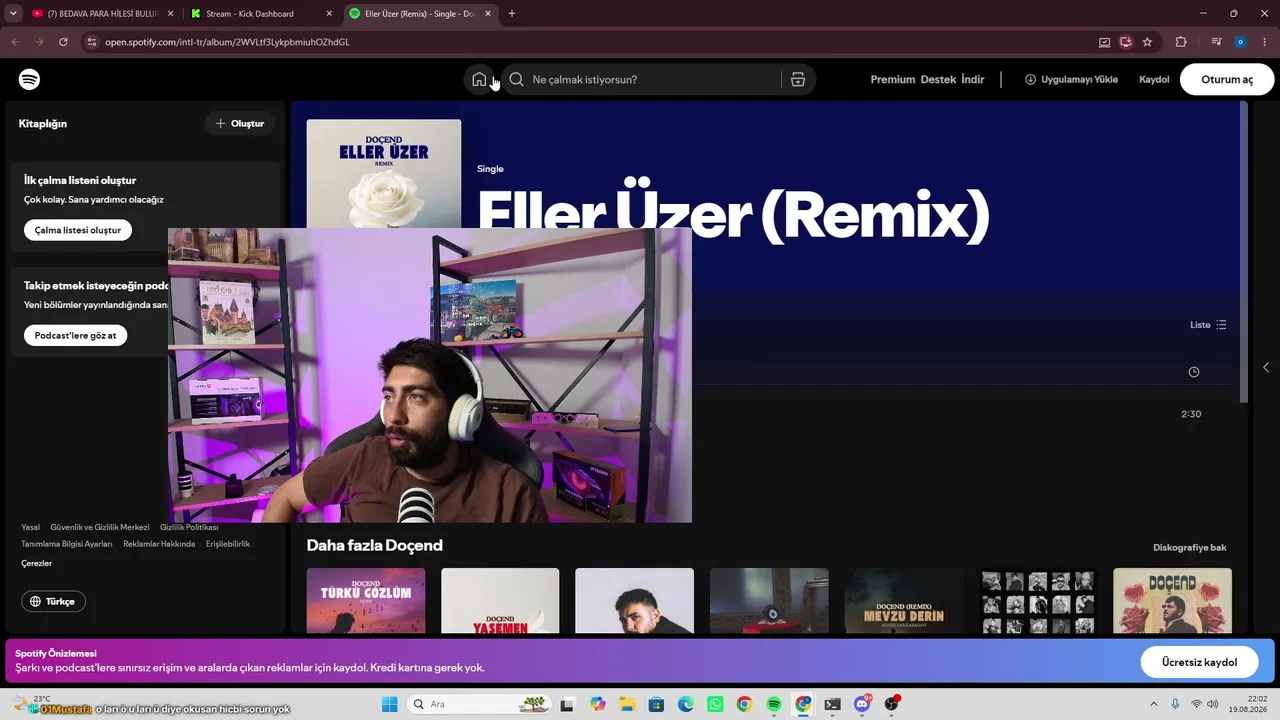Open the Türkçe language selector
1280x720 pixels.
coord(54,601)
